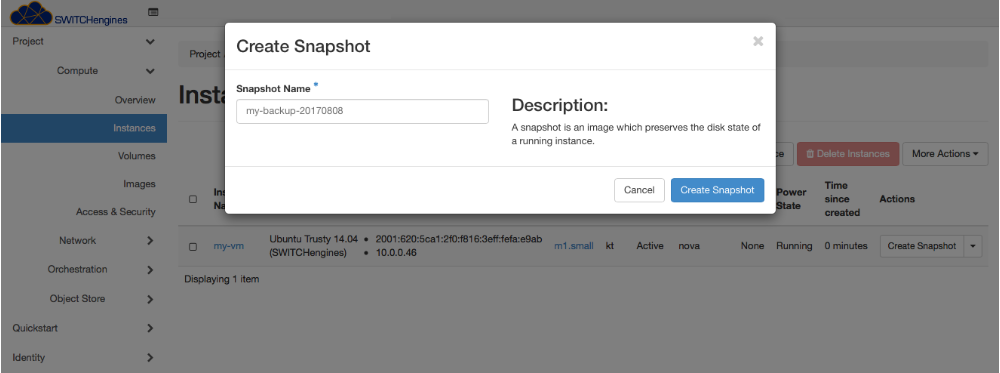Close the Create Snapshot dialog via X
Viewport: 1000px width, 373px height.
click(758, 41)
